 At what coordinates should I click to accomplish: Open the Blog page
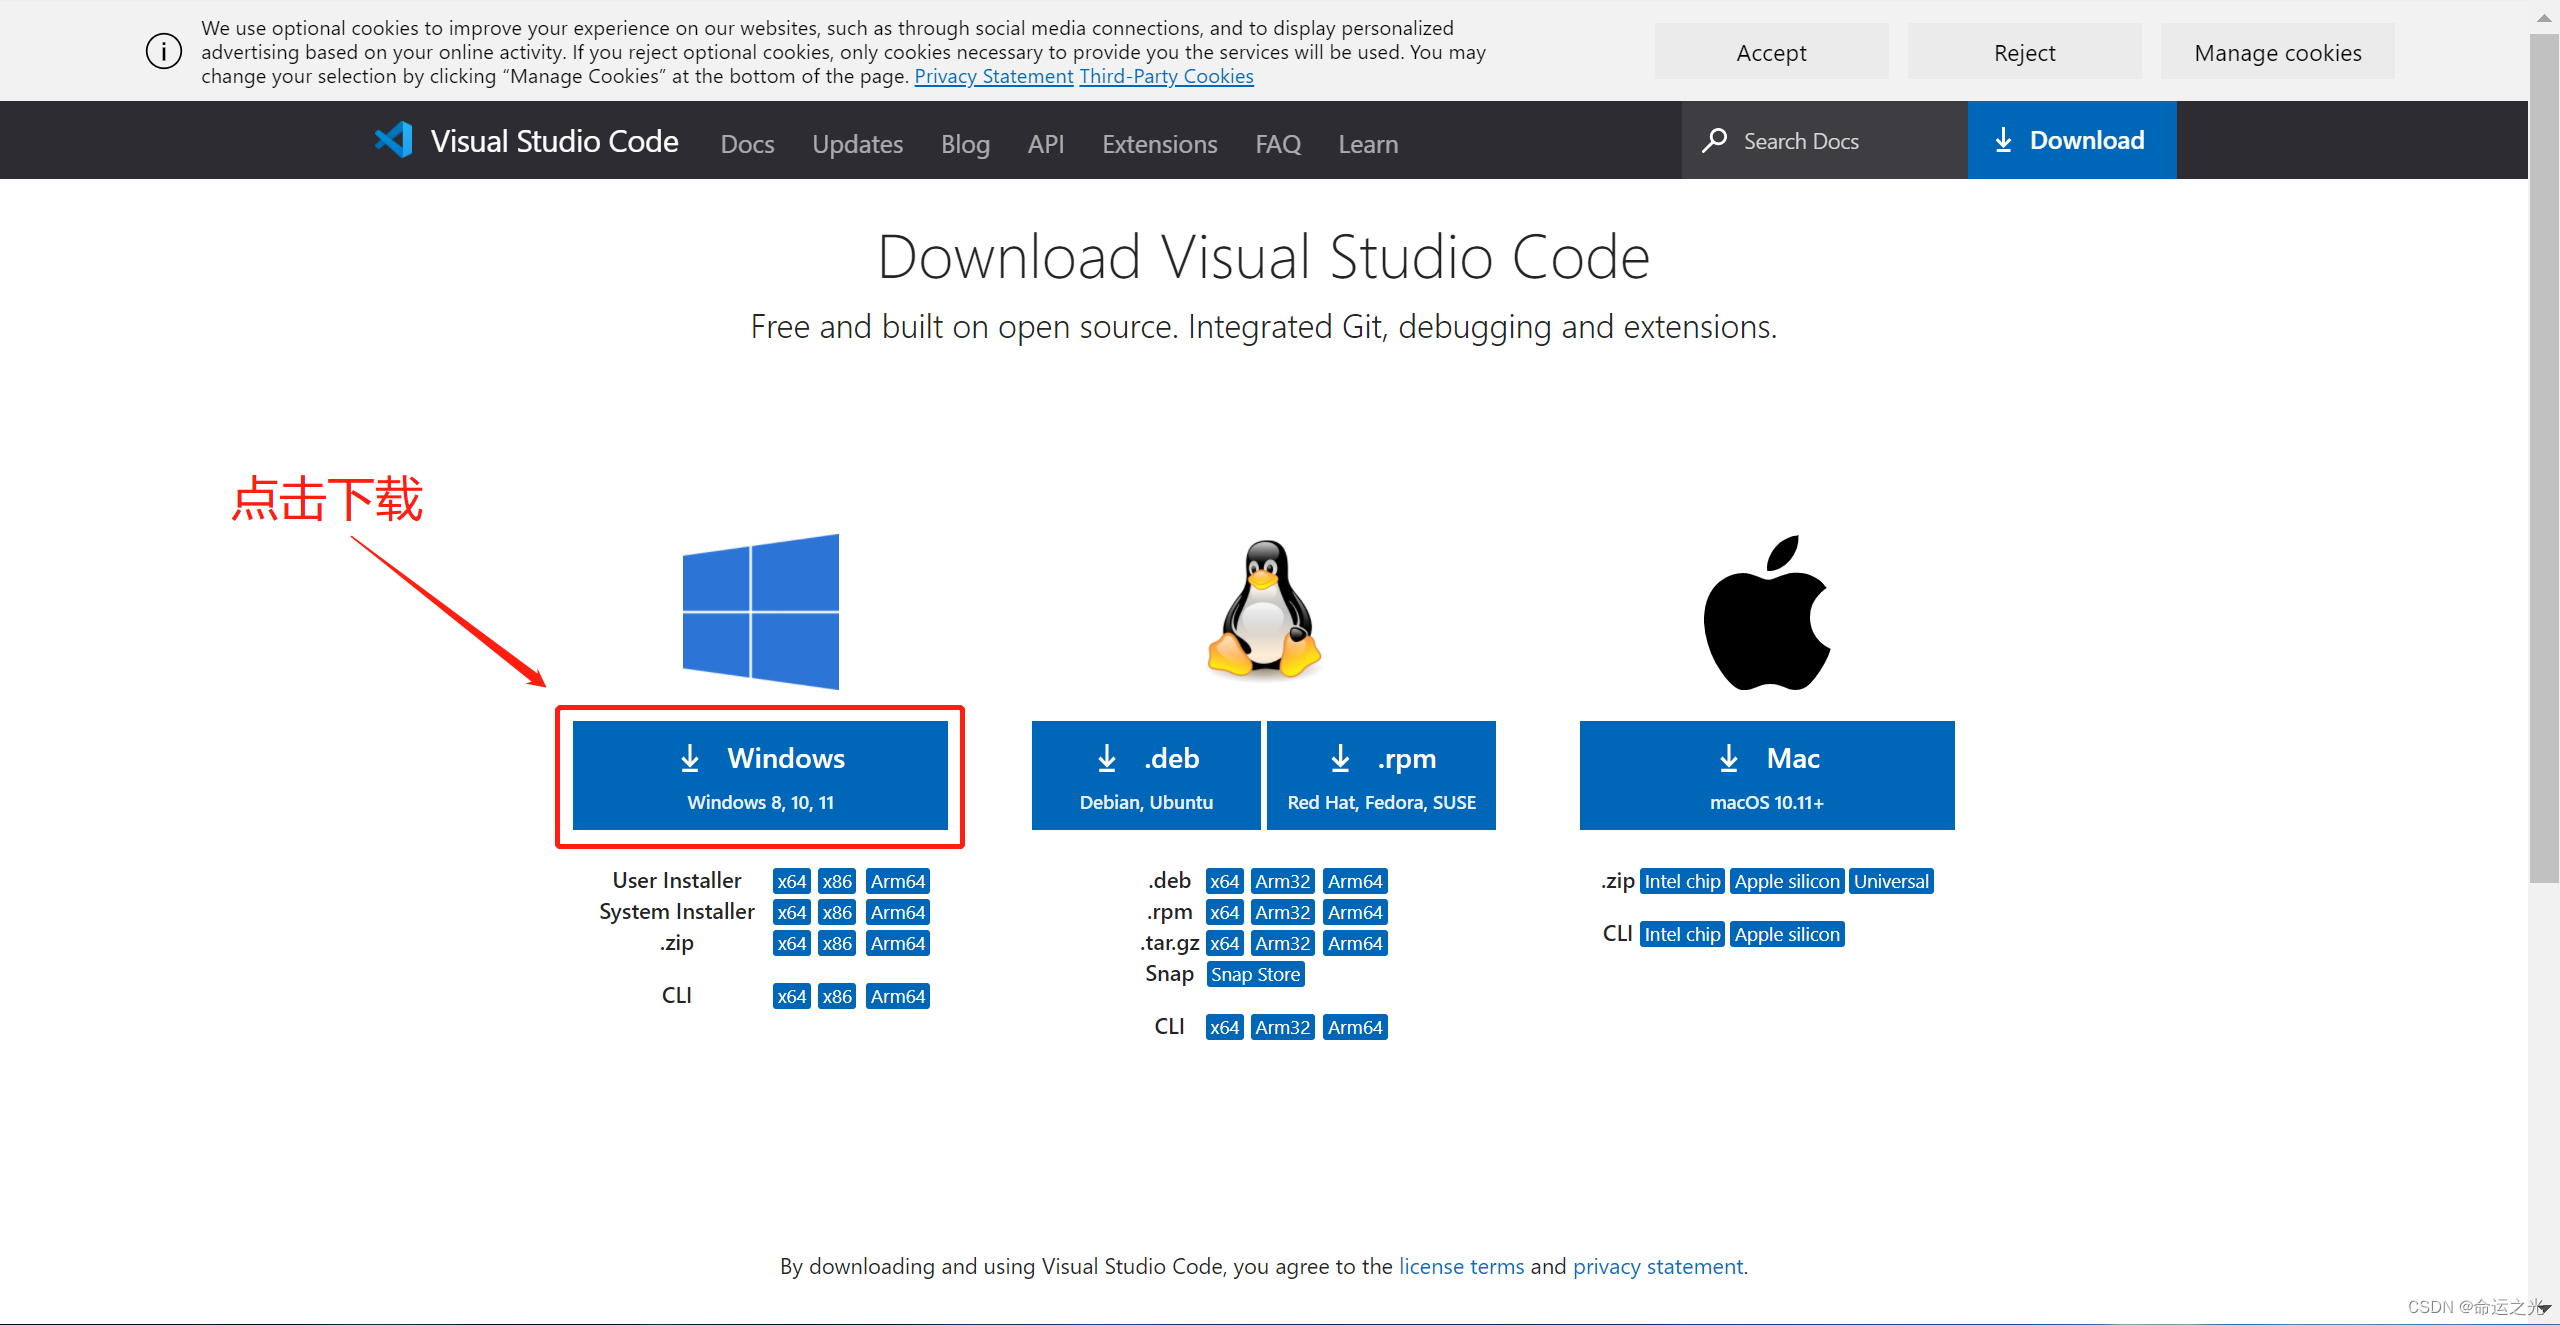[x=965, y=144]
